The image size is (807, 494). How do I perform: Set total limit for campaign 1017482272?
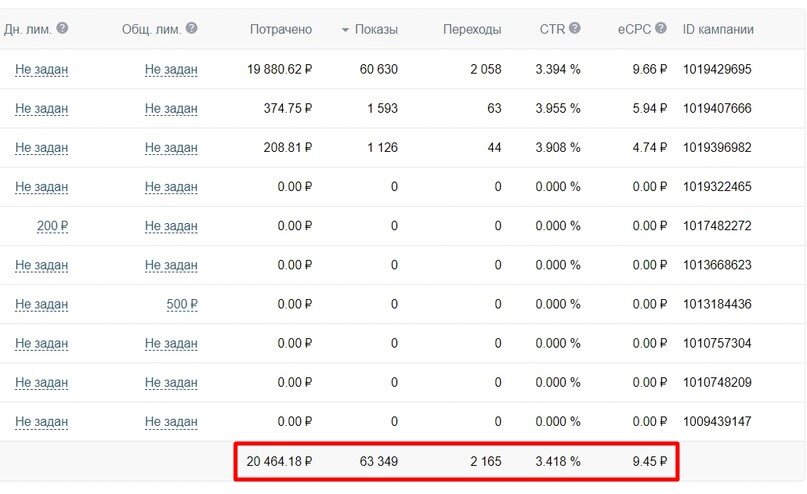point(171,226)
